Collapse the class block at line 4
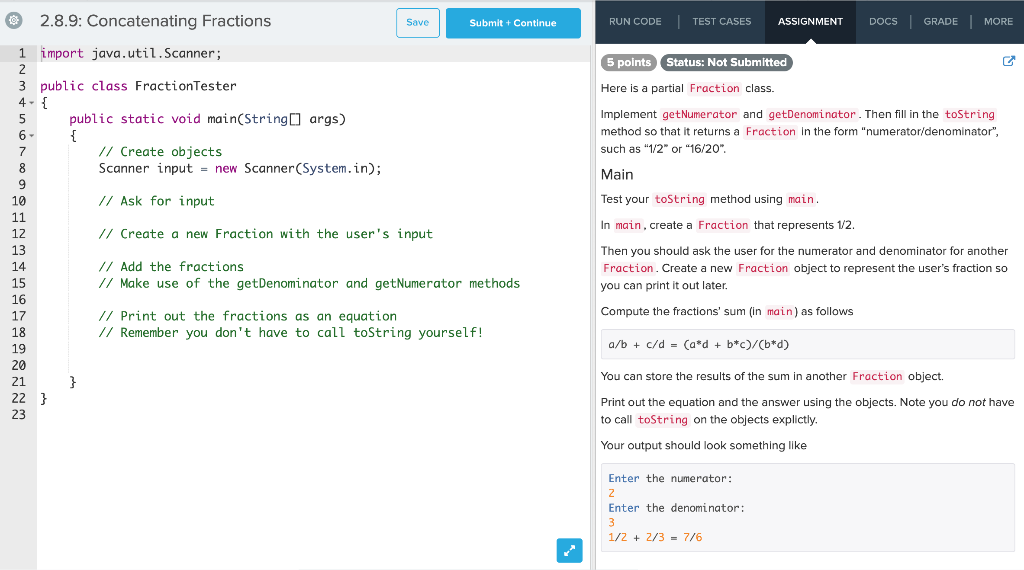 pos(31,103)
